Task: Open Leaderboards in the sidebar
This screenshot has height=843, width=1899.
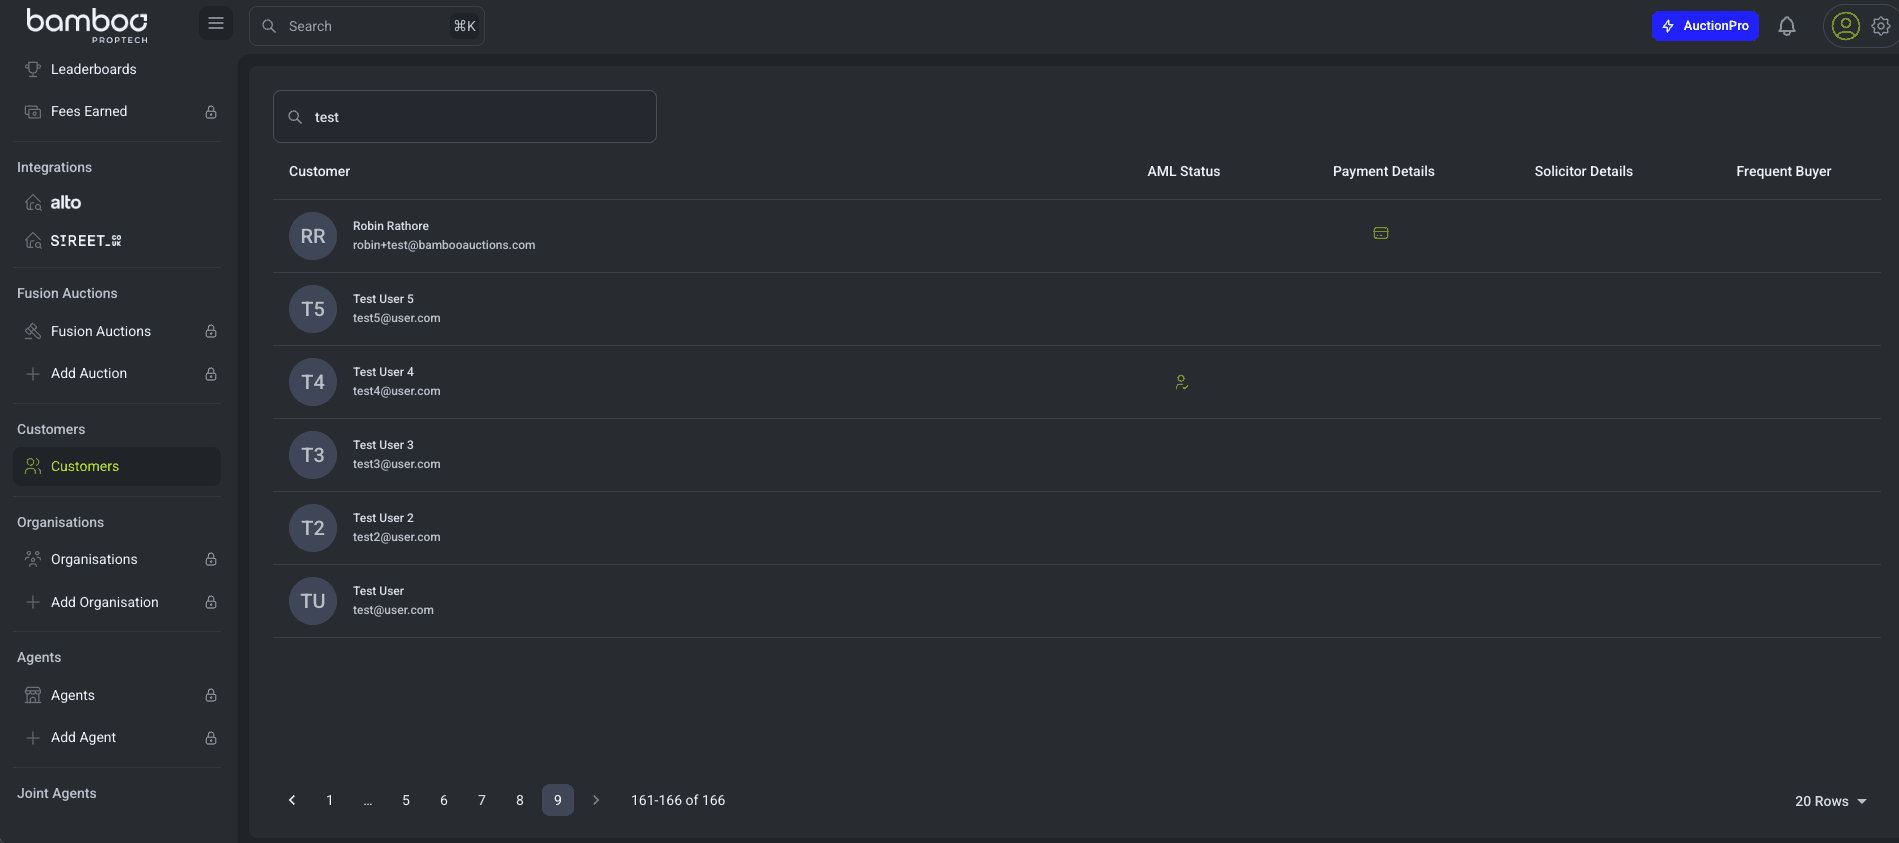Action: [x=93, y=69]
